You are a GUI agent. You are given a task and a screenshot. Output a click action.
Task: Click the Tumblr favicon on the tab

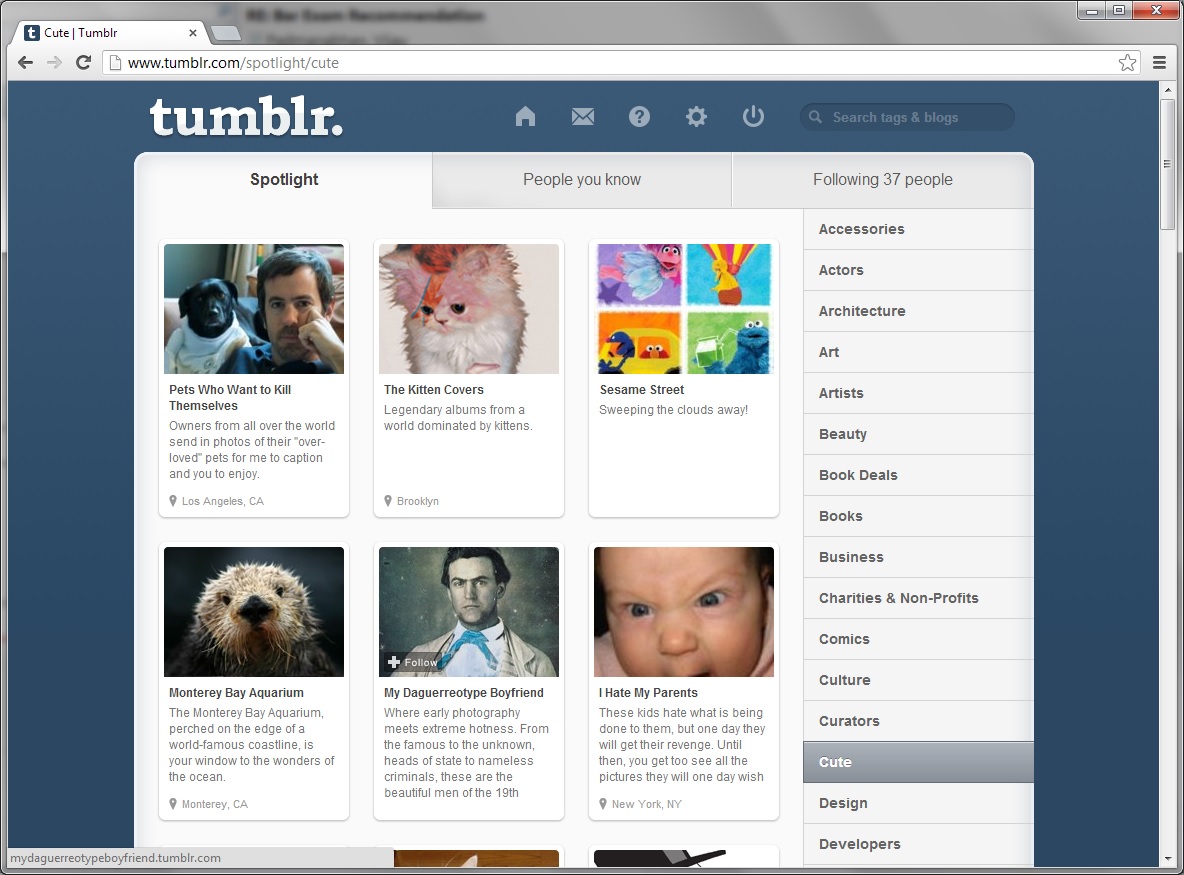(x=32, y=32)
